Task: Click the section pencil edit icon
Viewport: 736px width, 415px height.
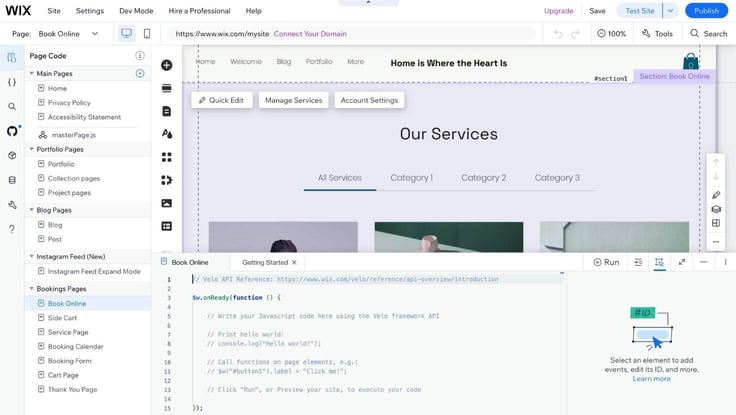Action: pyautogui.click(x=716, y=195)
